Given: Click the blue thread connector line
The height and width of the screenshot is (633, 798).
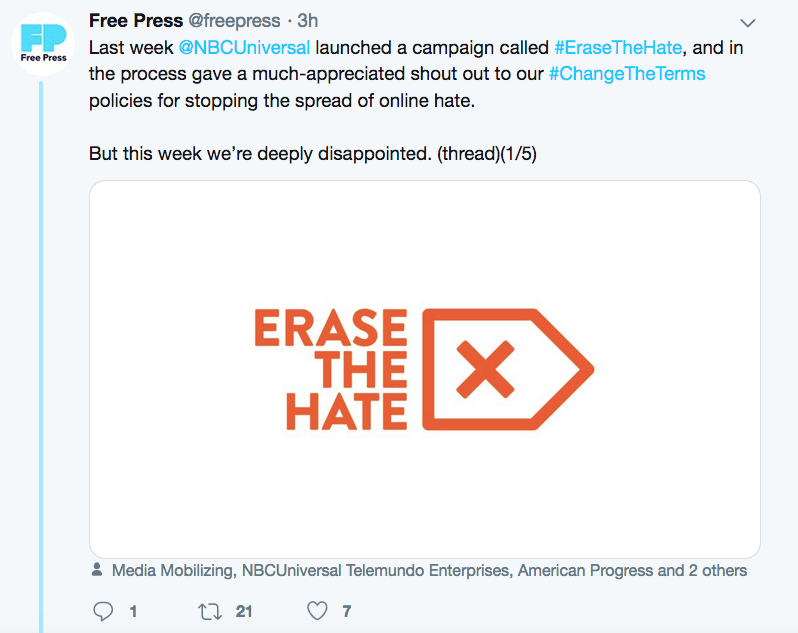Looking at the screenshot, I should (41, 357).
